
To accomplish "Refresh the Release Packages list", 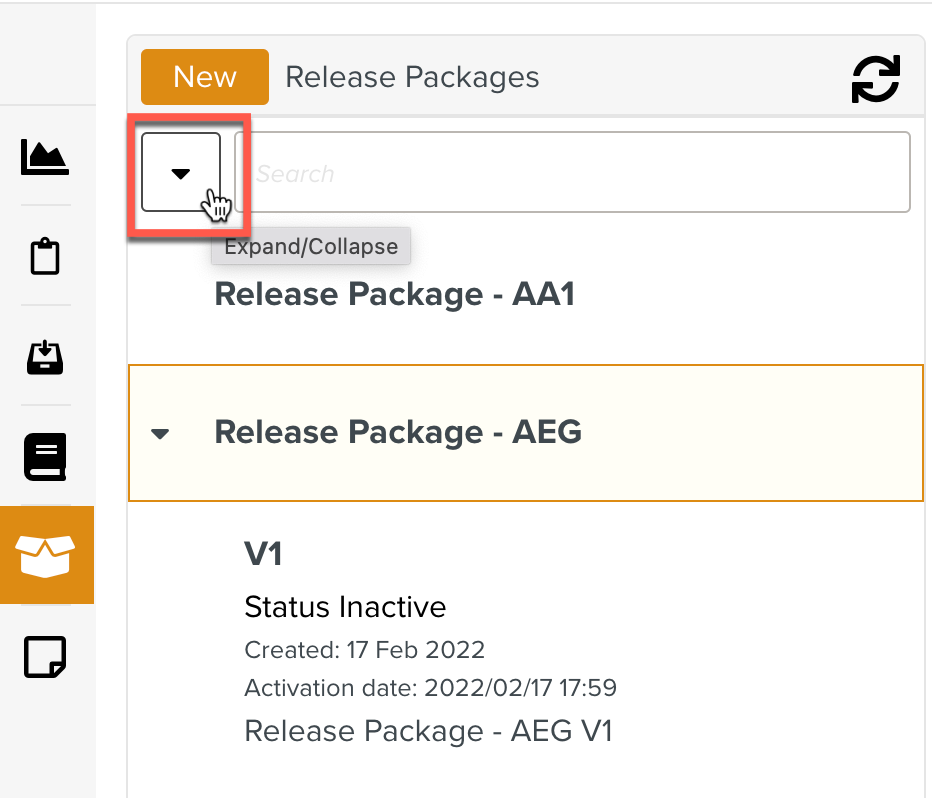I will tap(875, 79).
